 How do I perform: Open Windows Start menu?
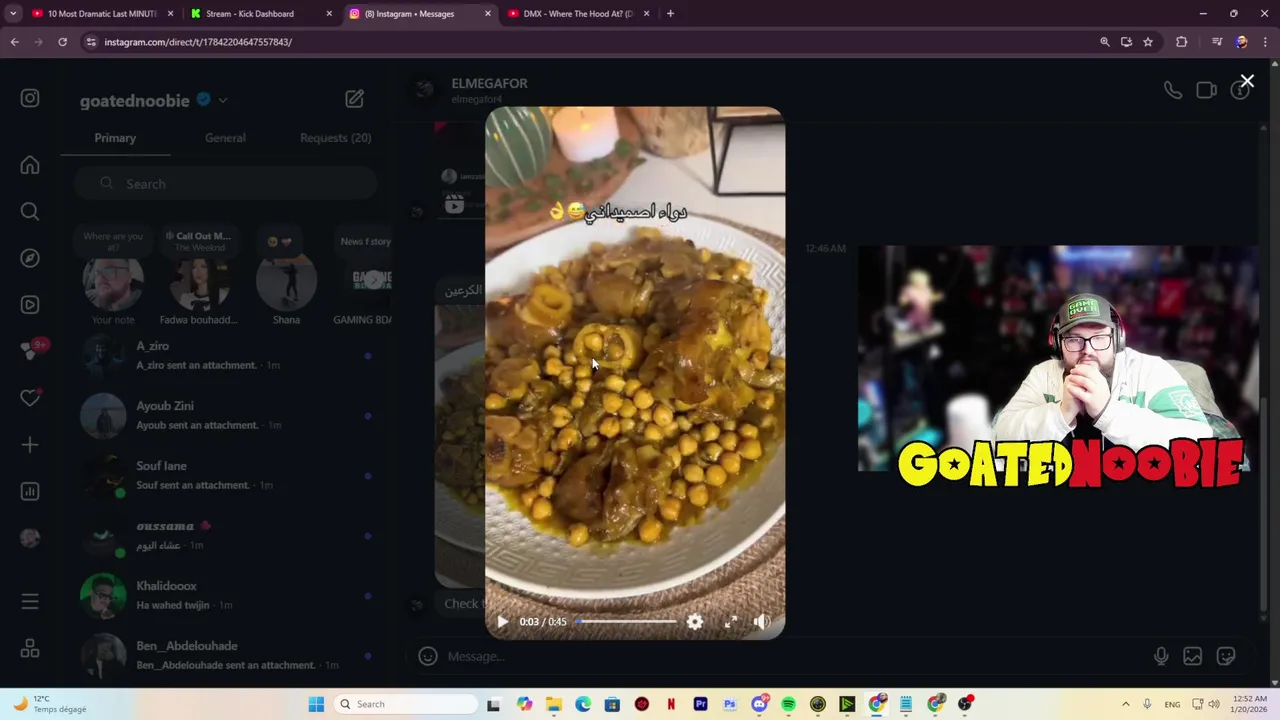[316, 704]
